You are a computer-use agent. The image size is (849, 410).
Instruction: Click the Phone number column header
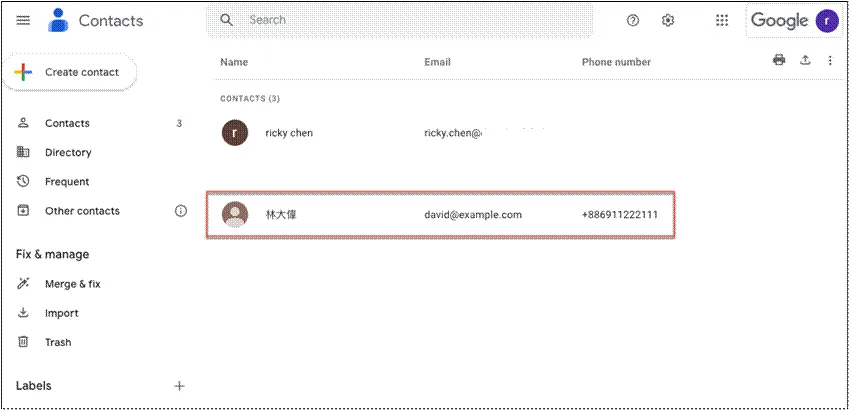click(x=616, y=62)
